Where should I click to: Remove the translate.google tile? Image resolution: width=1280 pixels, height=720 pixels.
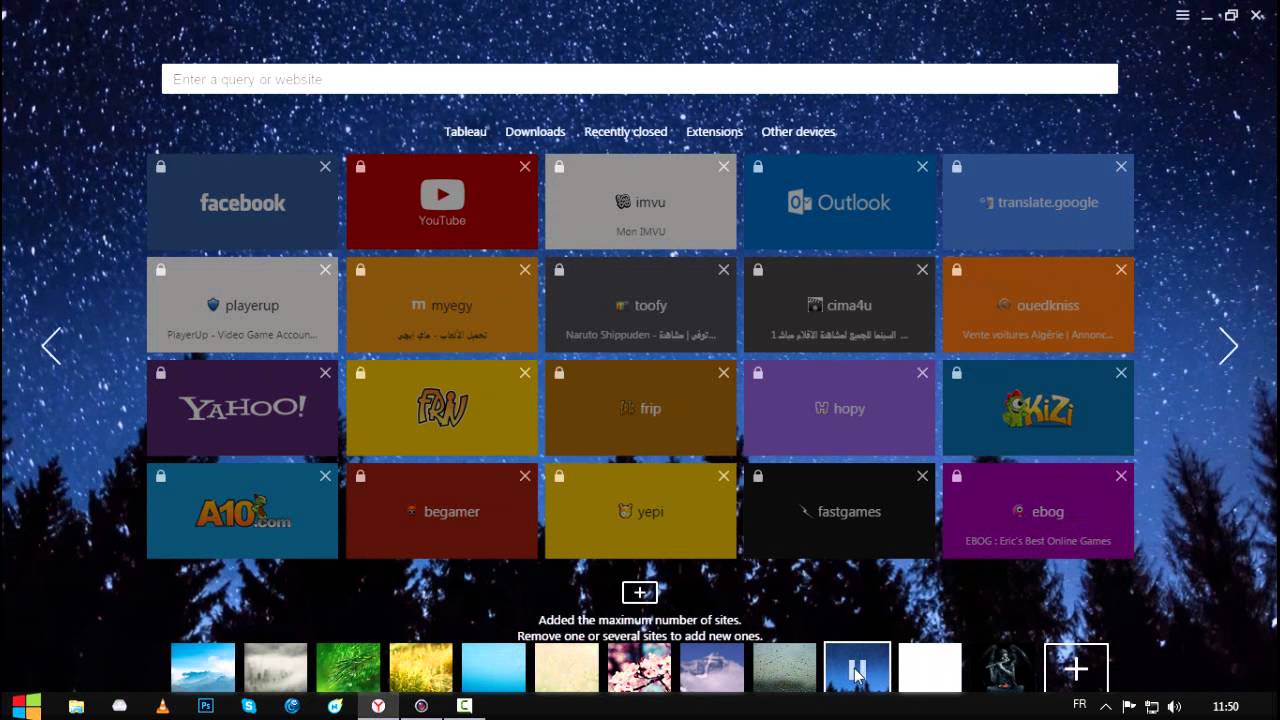click(1121, 167)
